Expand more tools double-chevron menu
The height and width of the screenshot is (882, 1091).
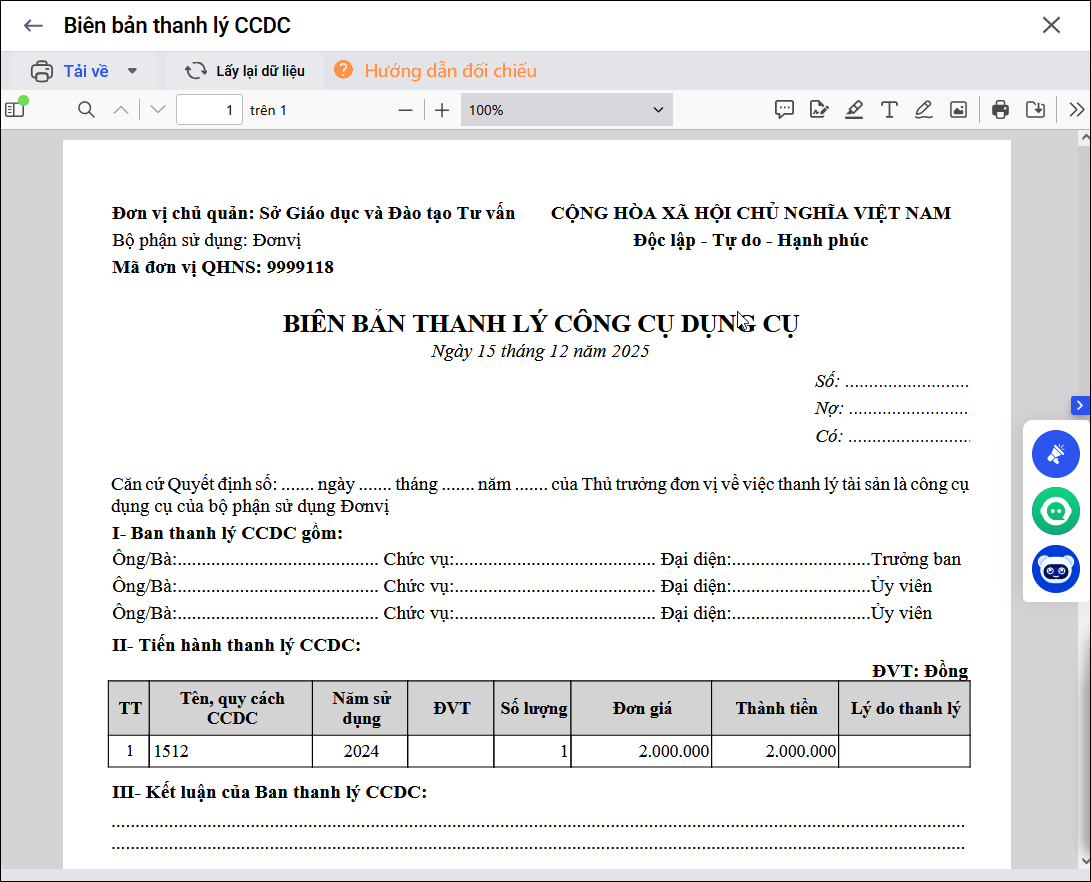pos(1076,110)
